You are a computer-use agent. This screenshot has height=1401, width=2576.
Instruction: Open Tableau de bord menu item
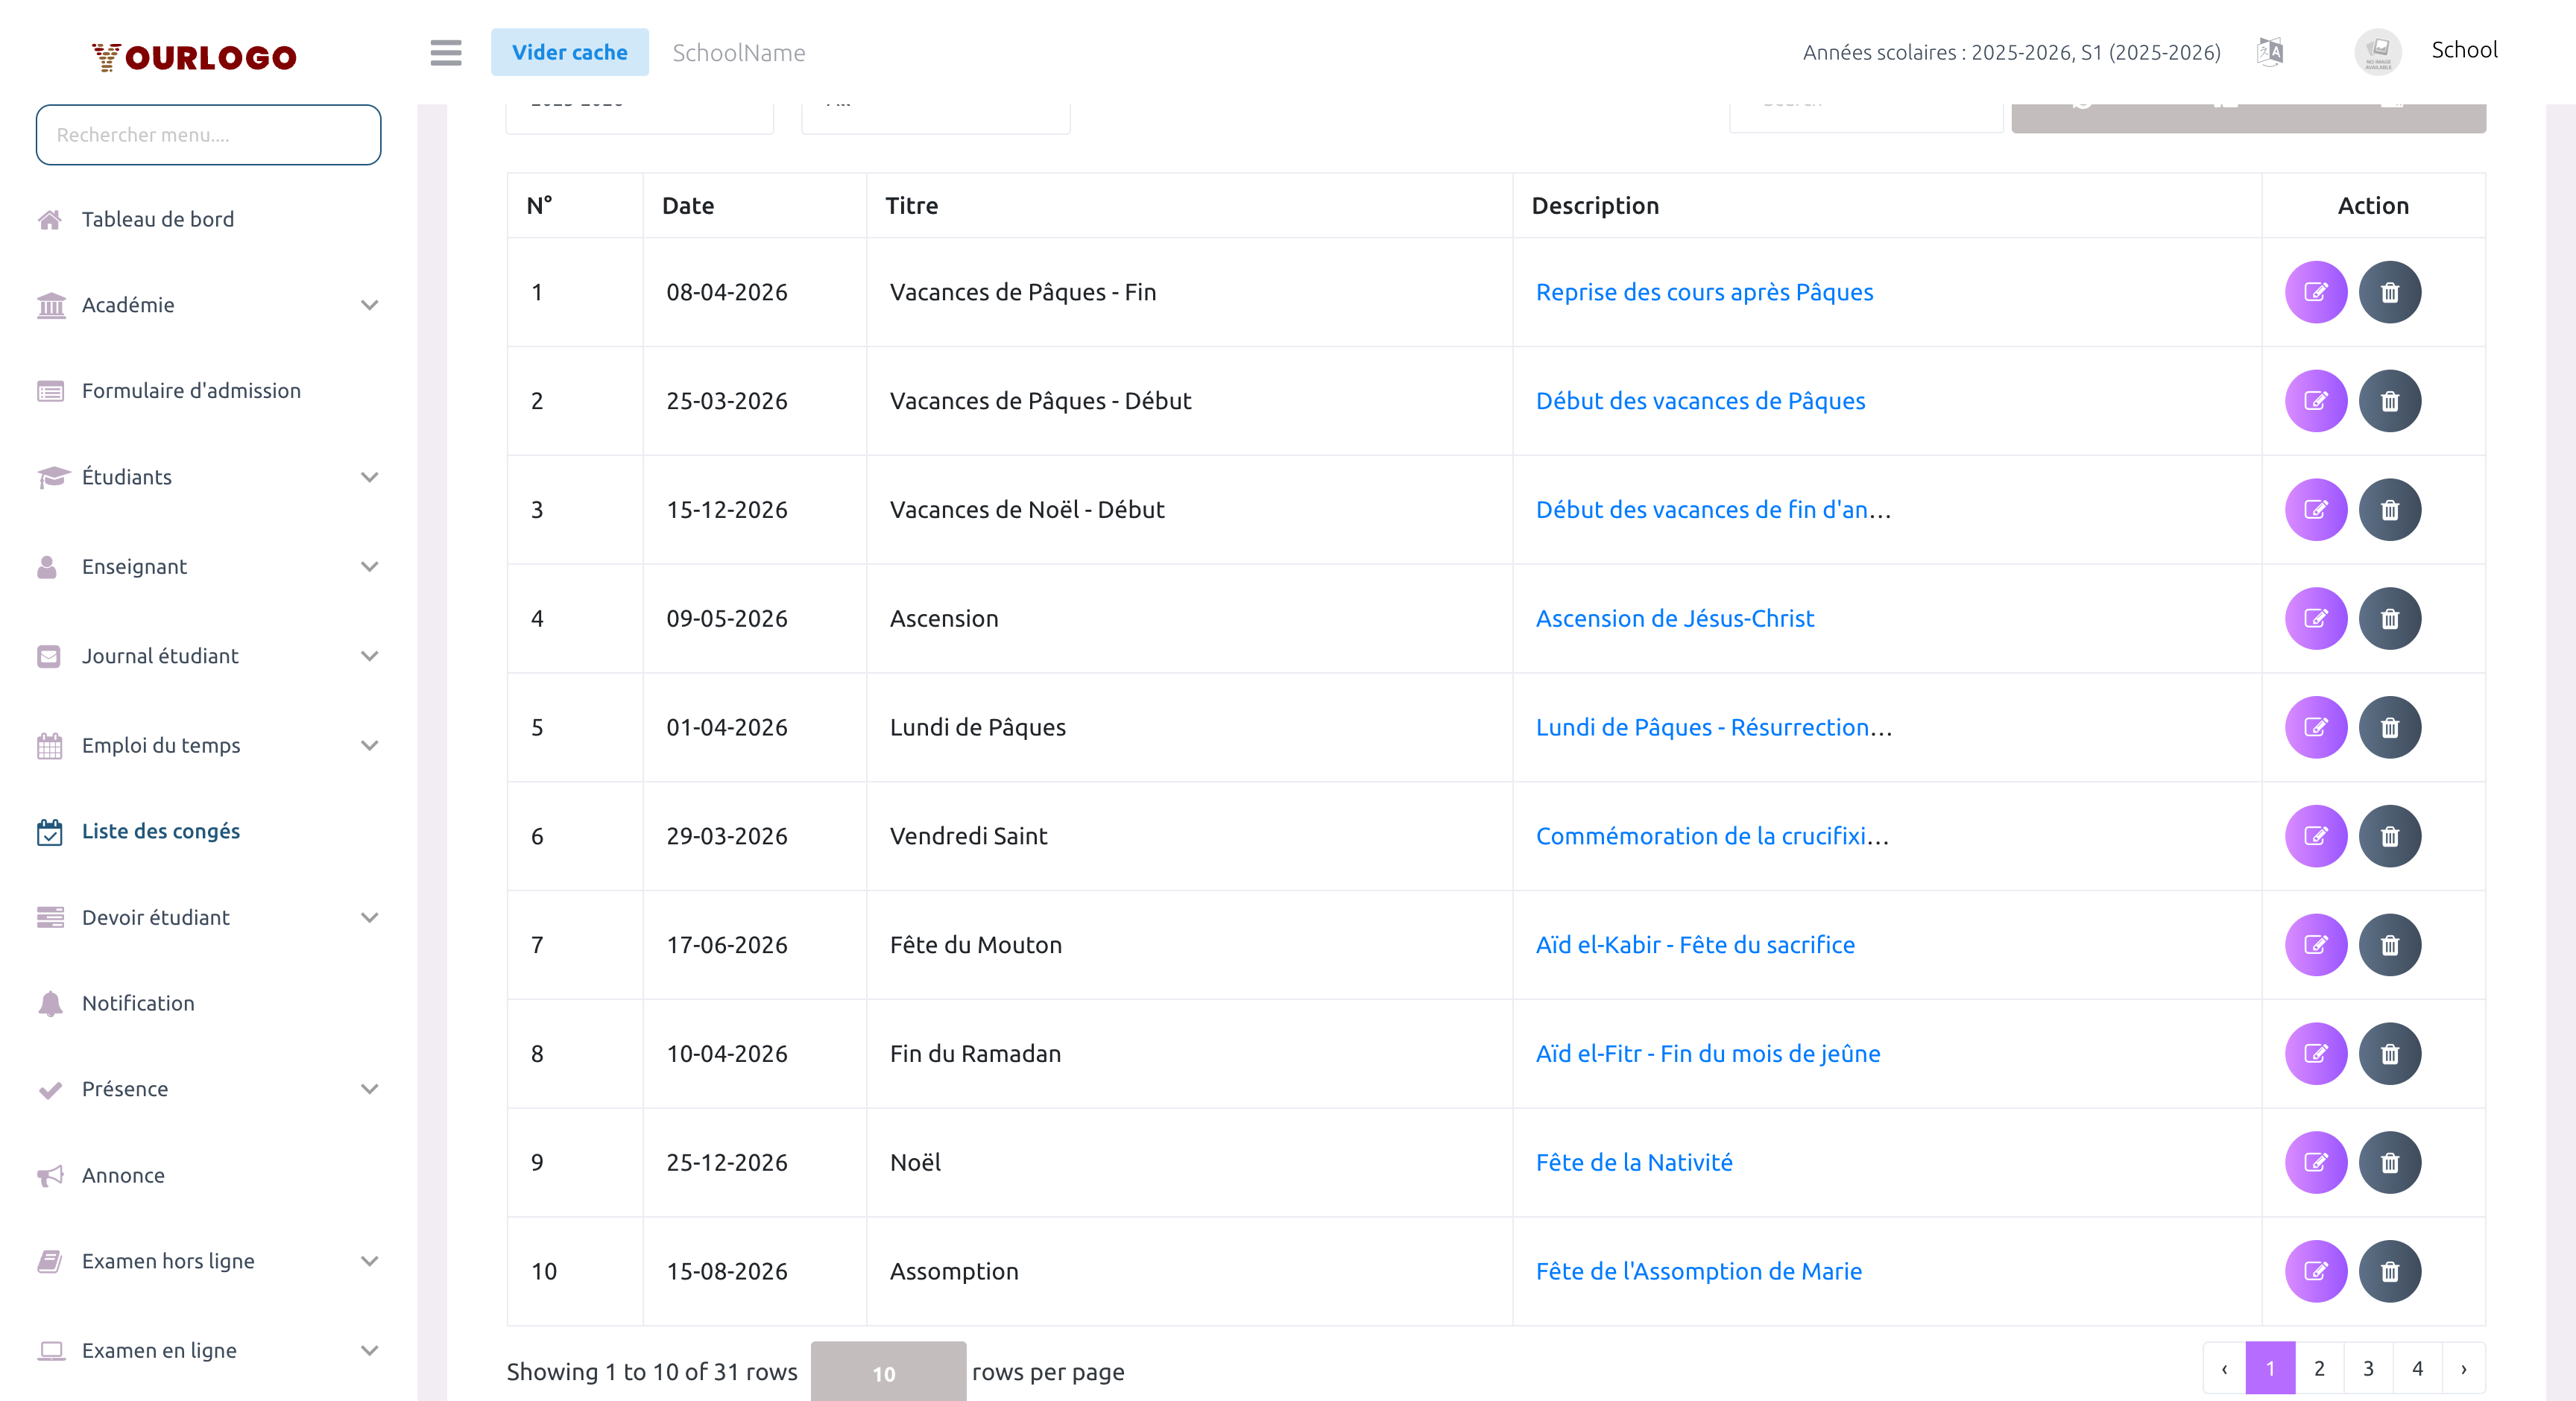[x=158, y=219]
